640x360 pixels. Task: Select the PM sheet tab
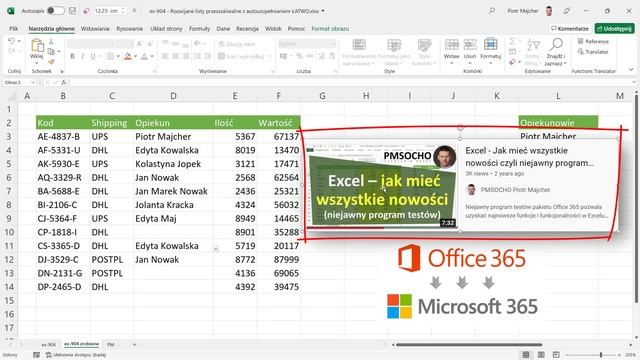point(111,344)
